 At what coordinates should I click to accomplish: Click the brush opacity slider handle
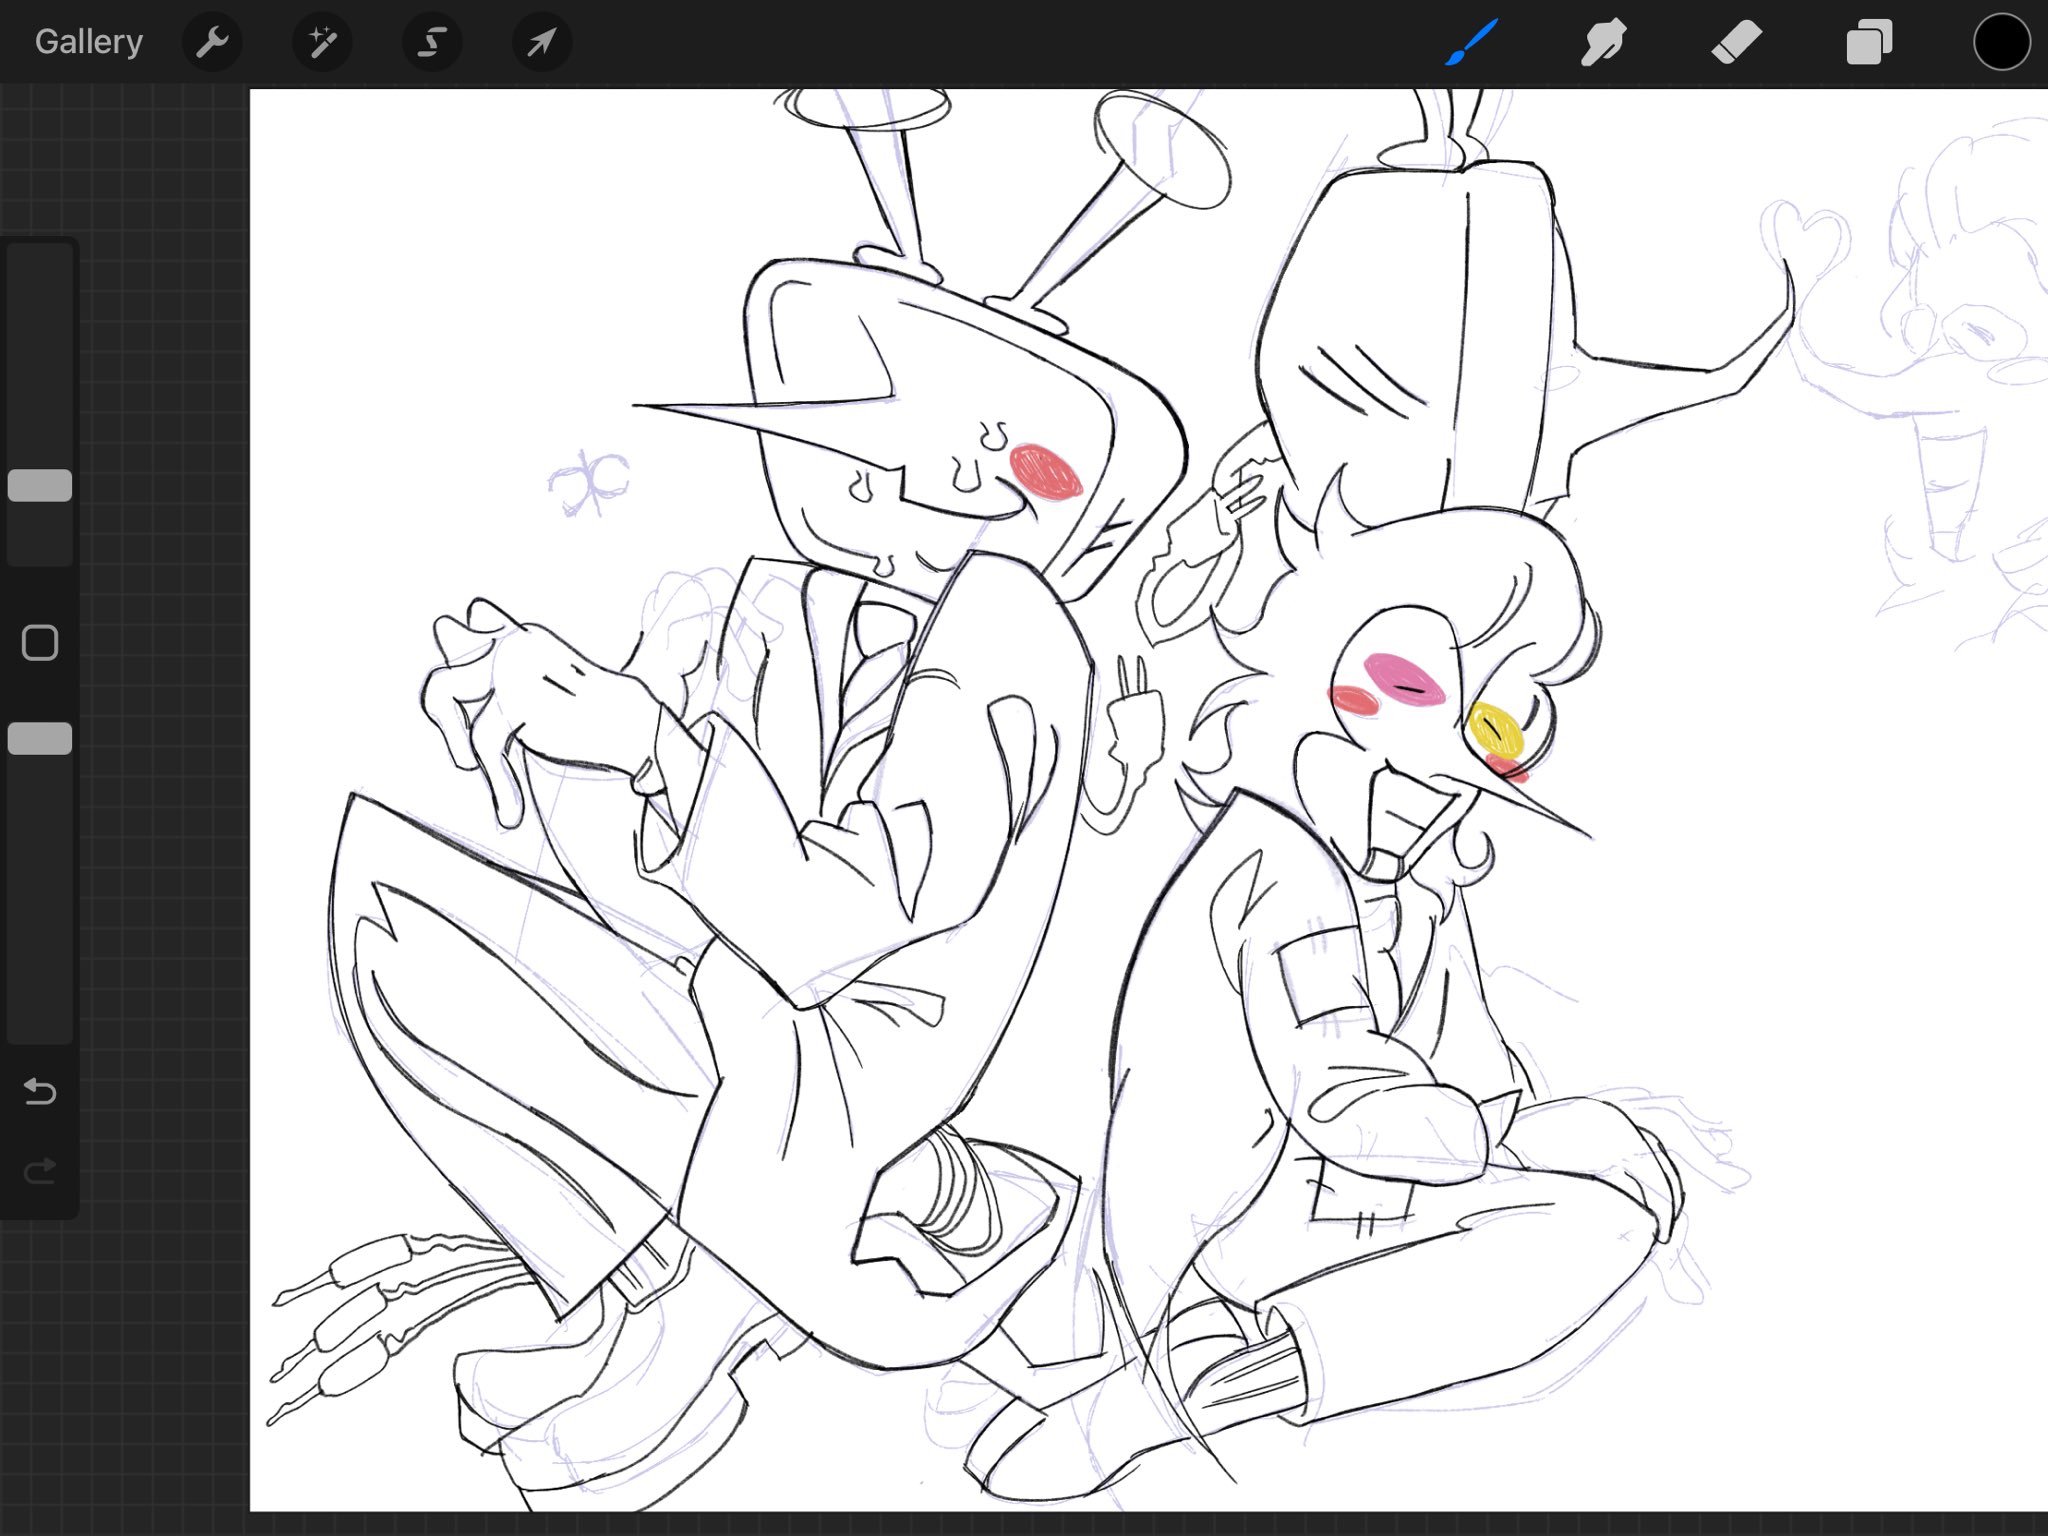tap(40, 738)
